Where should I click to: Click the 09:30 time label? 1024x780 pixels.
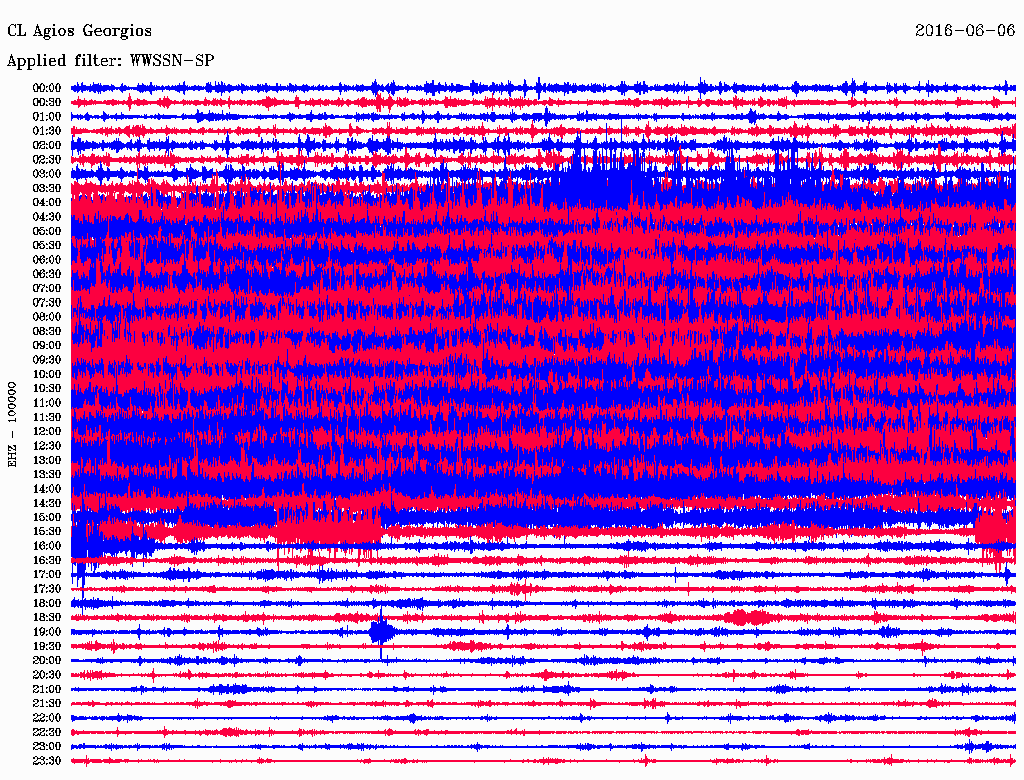coord(47,360)
